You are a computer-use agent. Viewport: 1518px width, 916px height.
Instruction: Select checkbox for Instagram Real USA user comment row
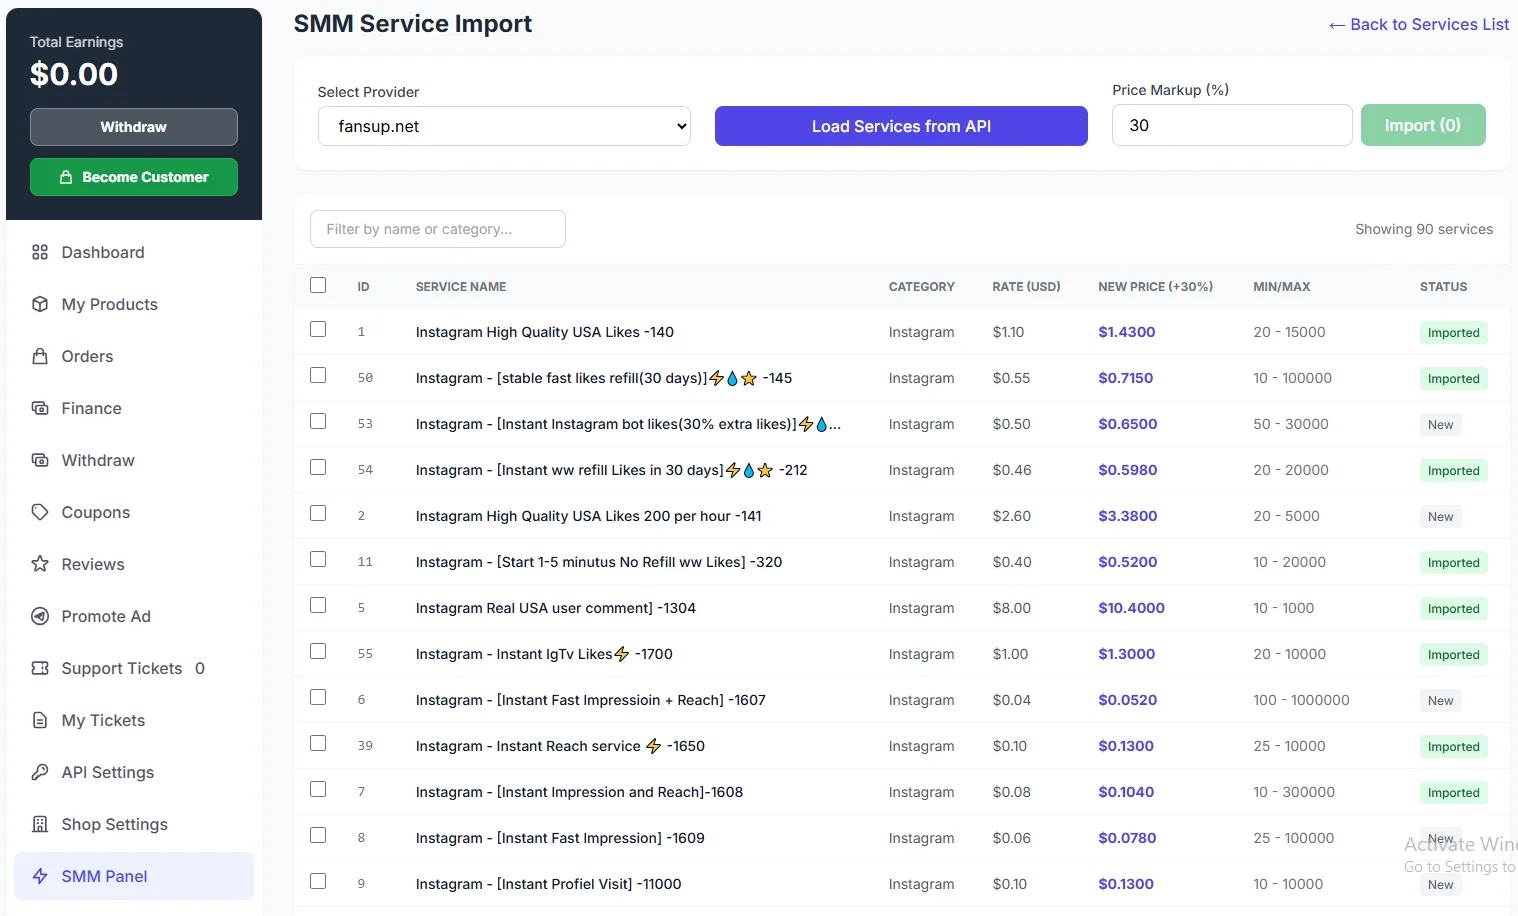(x=318, y=605)
